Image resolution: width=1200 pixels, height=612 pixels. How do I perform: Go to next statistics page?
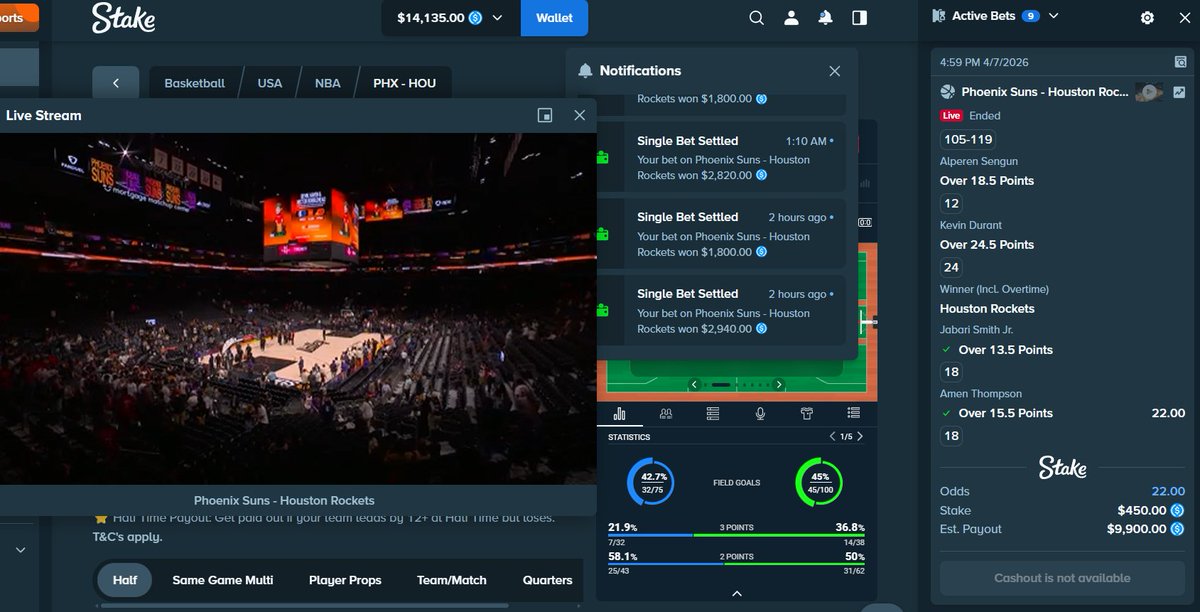point(860,437)
